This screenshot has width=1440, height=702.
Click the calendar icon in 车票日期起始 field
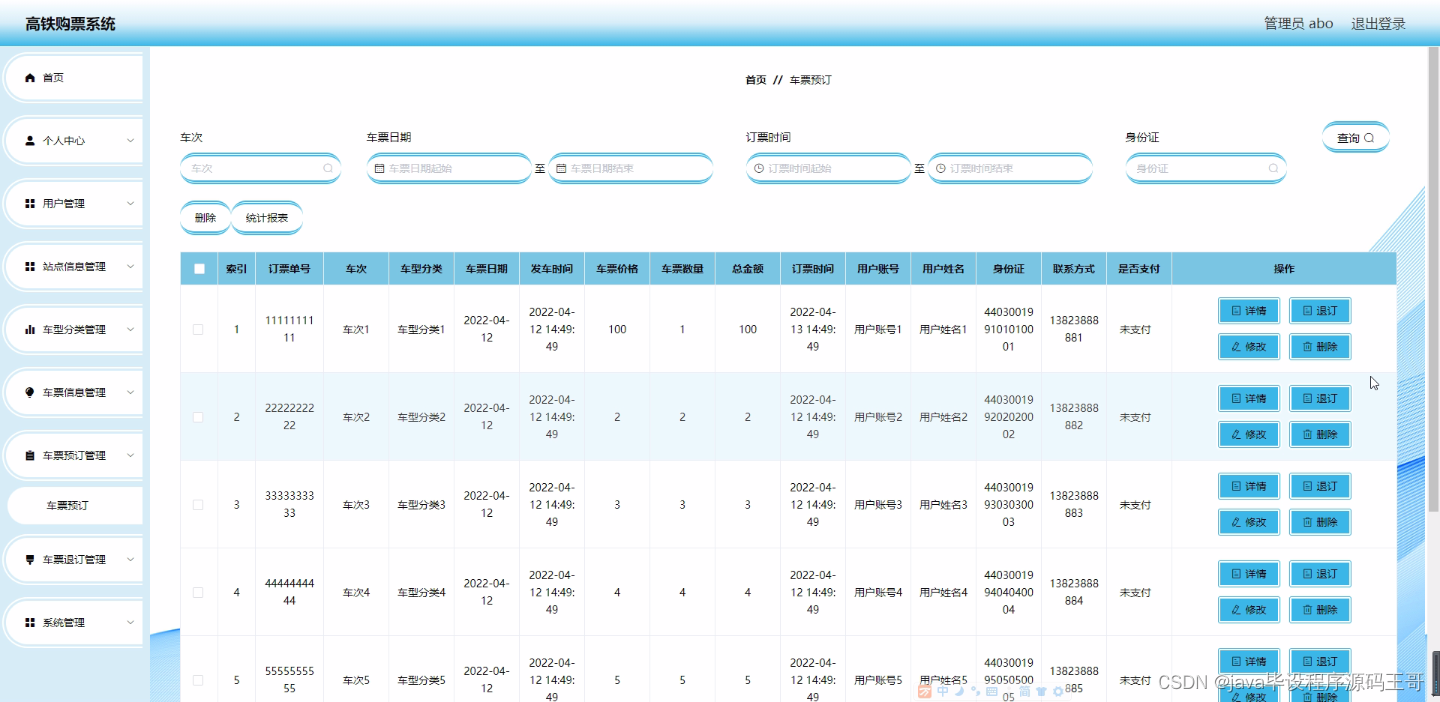[x=380, y=167]
